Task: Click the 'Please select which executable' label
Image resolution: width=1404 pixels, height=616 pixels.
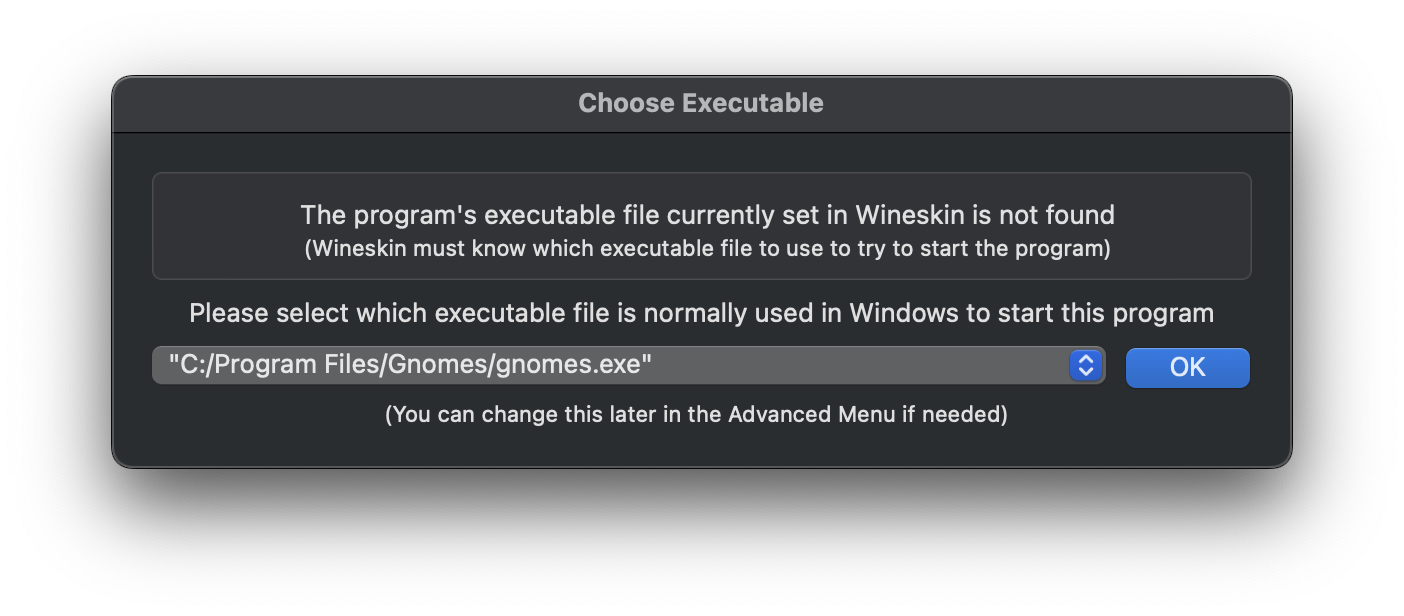Action: click(x=701, y=313)
